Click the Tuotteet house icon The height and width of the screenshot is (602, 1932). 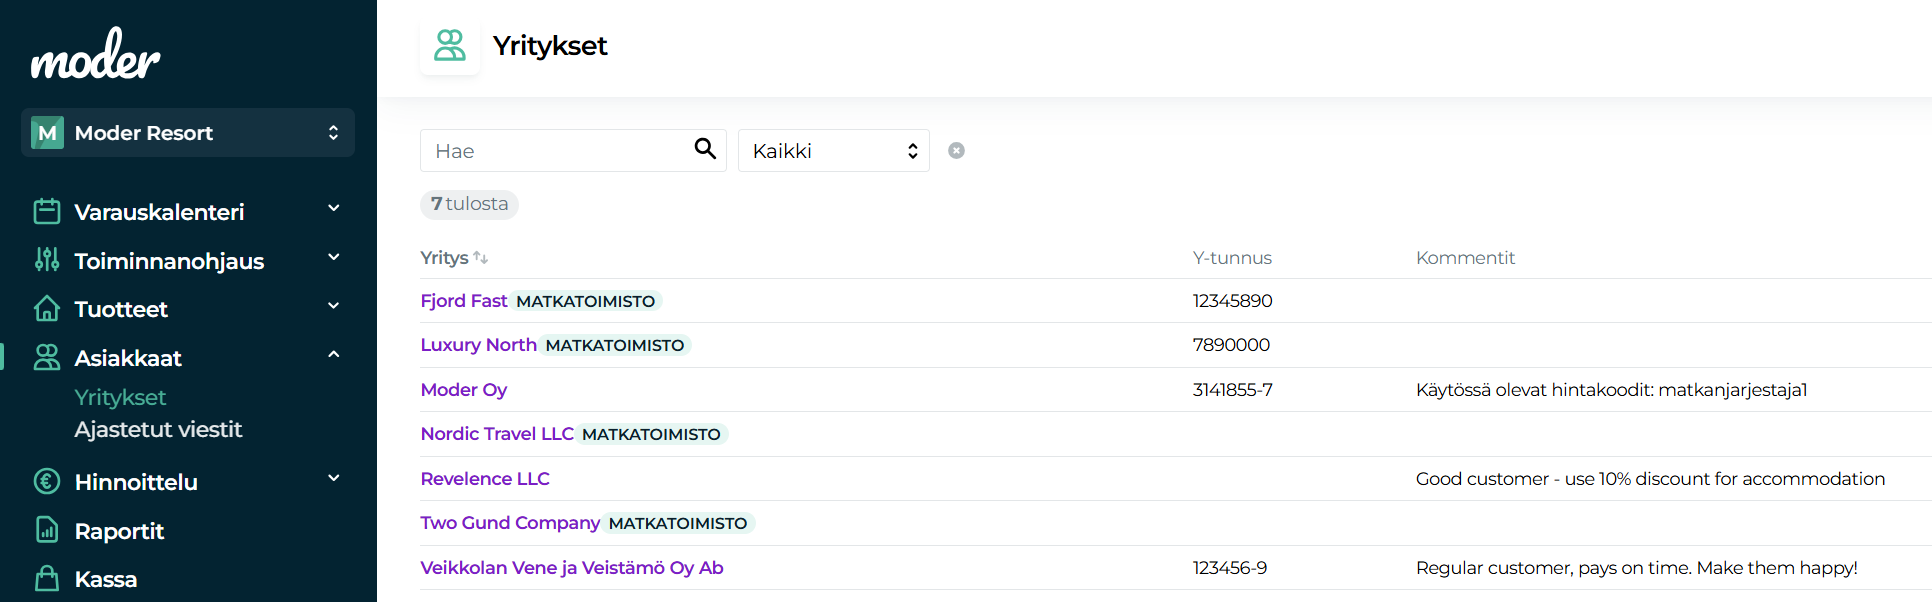tap(47, 308)
